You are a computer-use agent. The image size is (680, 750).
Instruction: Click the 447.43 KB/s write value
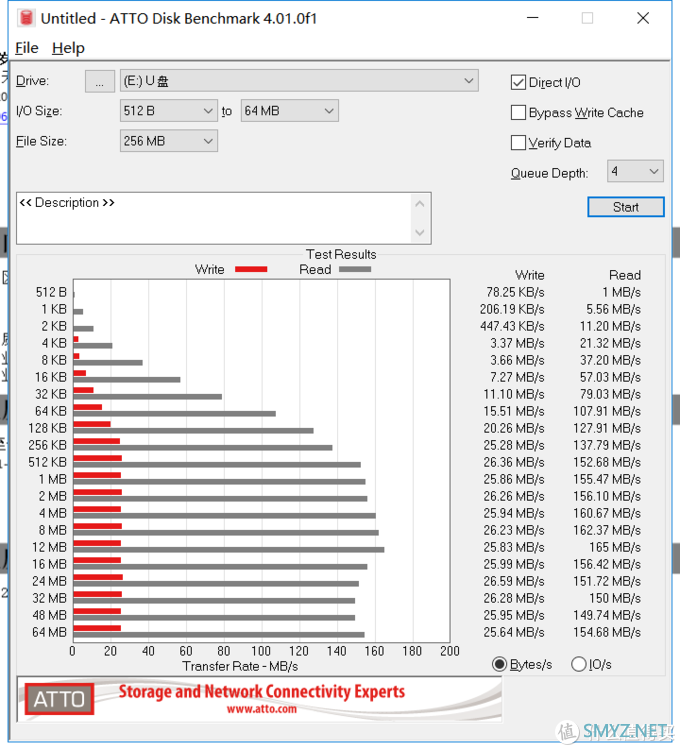512,326
